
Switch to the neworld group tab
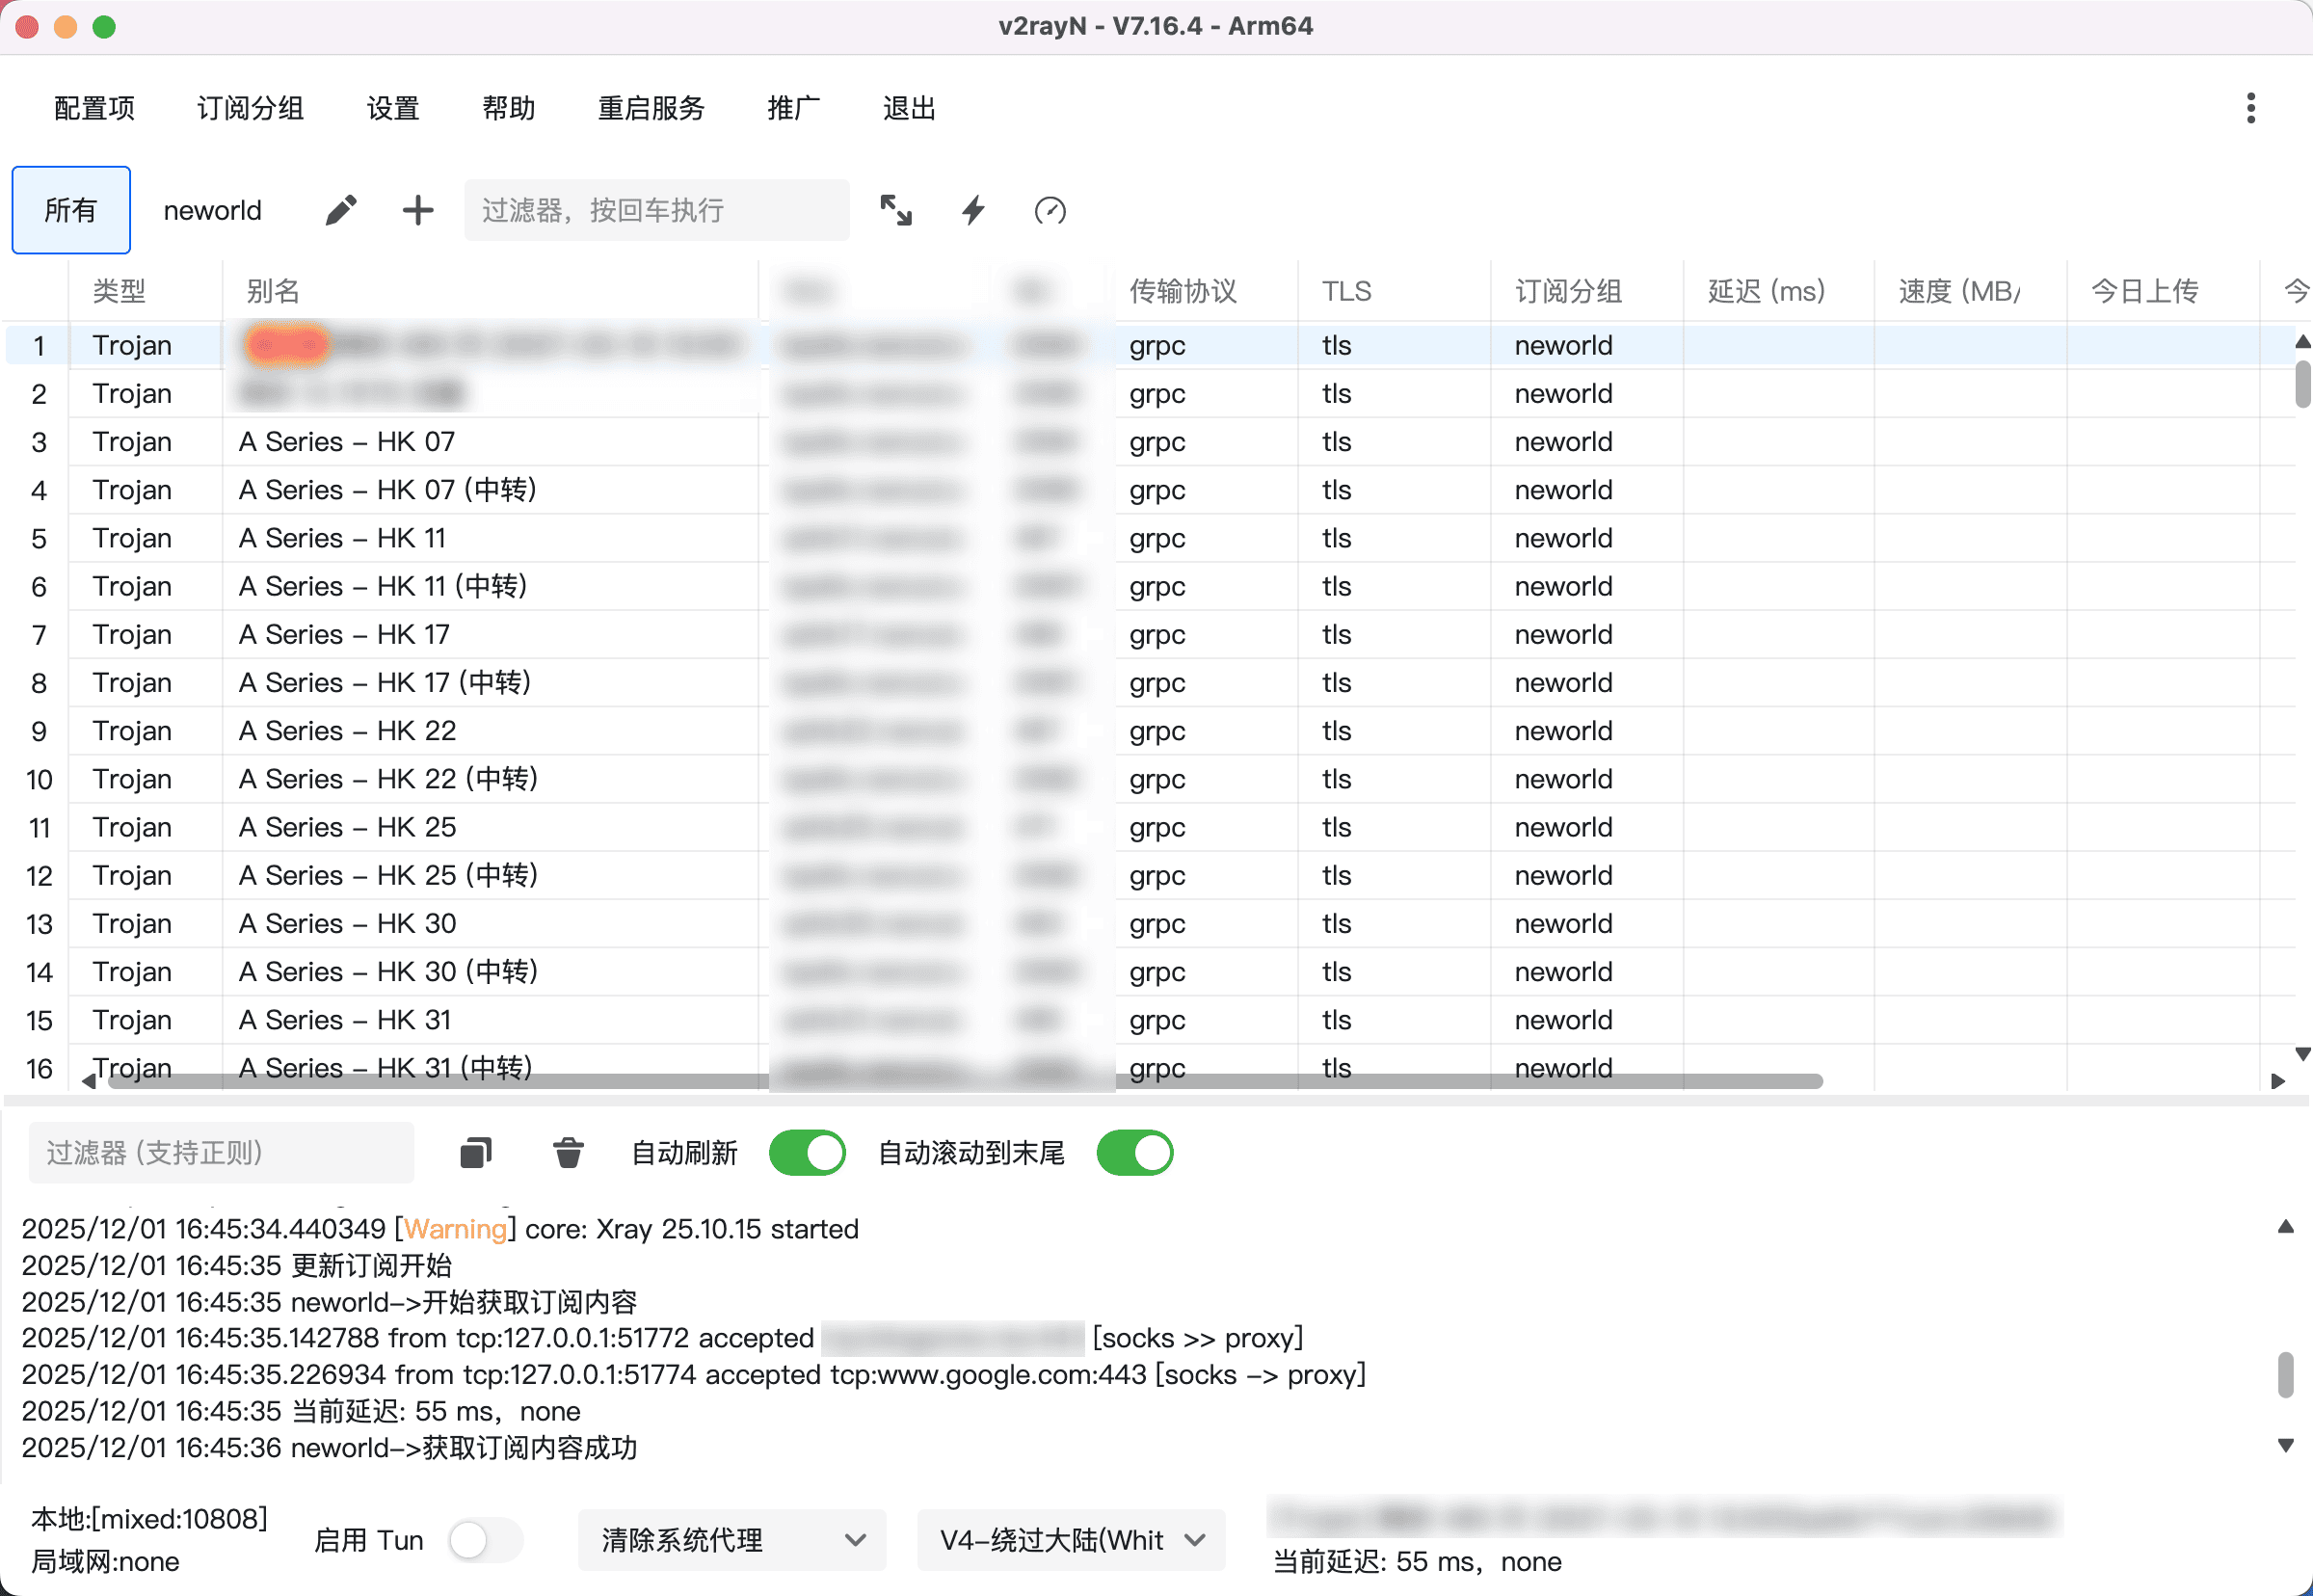pos(212,210)
